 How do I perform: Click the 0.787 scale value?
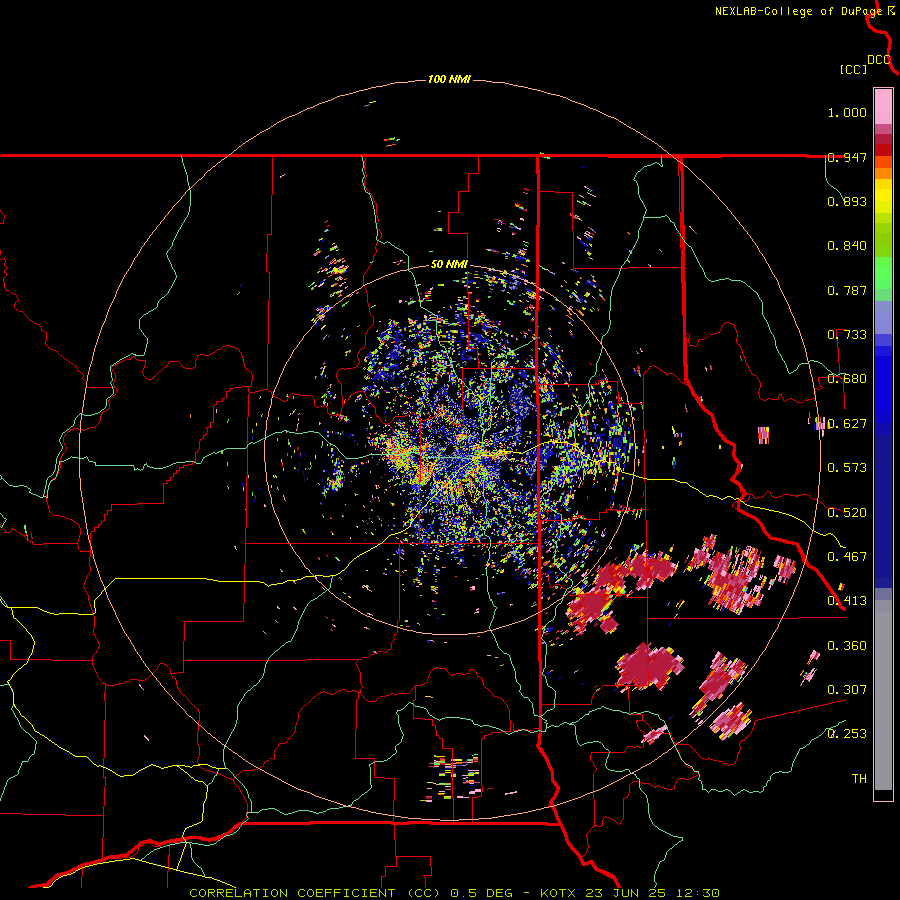(x=847, y=290)
